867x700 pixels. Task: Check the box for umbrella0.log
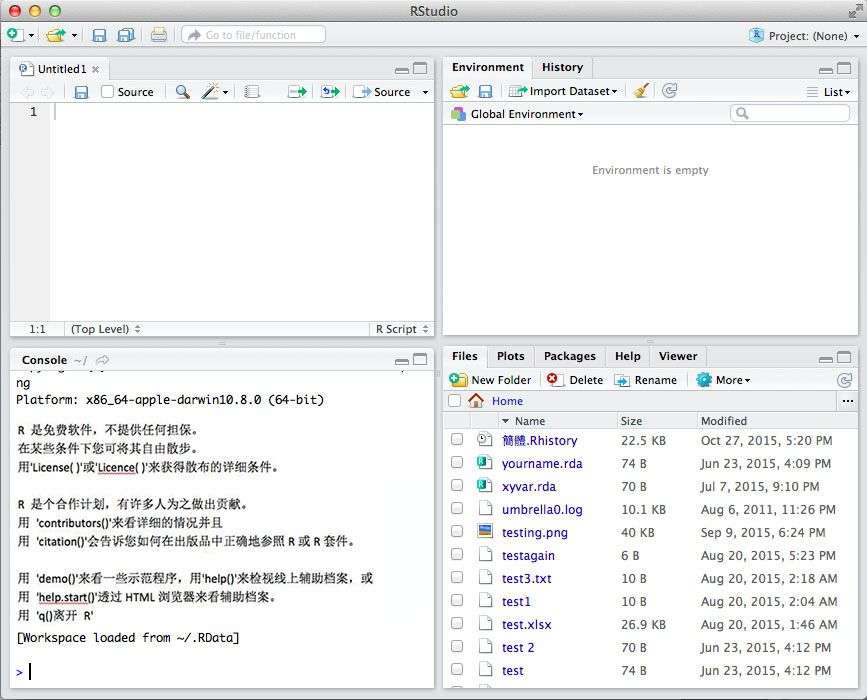click(x=457, y=508)
